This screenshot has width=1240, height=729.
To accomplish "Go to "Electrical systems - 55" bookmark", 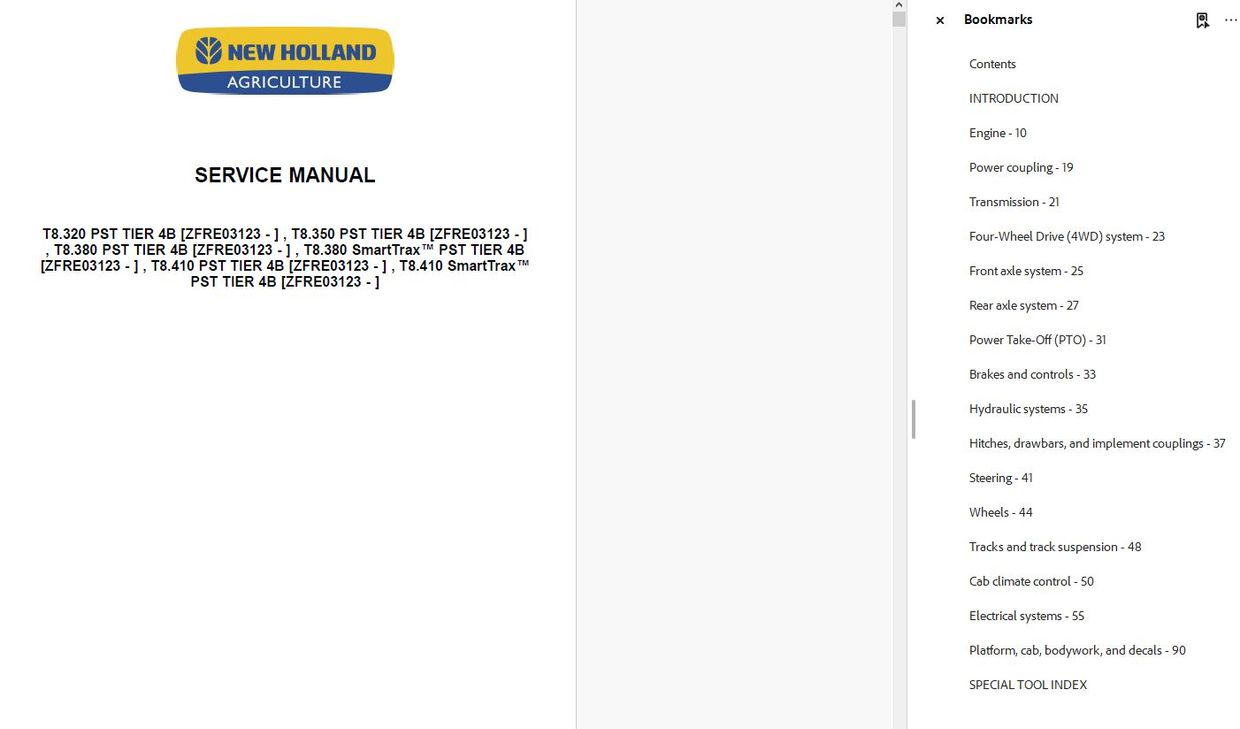I will coord(1026,615).
